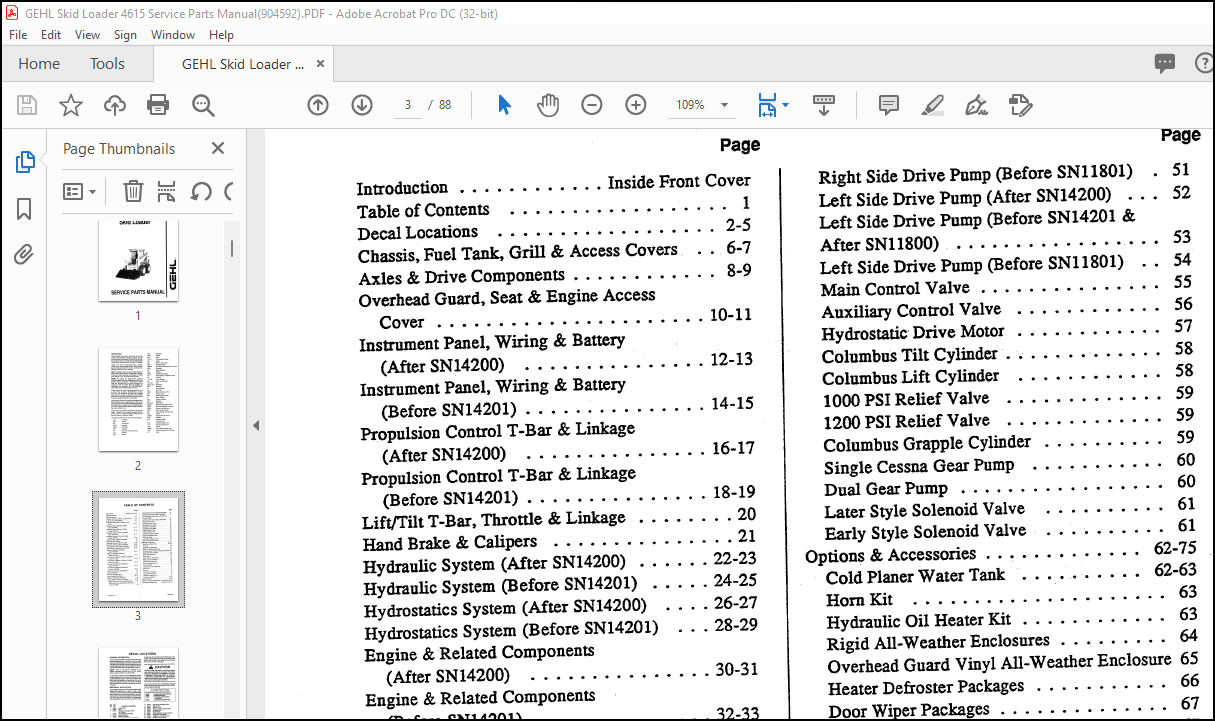Click the 'Door Wiper Packages' entry
Viewport: 1215px width, 721px height.
click(909, 711)
